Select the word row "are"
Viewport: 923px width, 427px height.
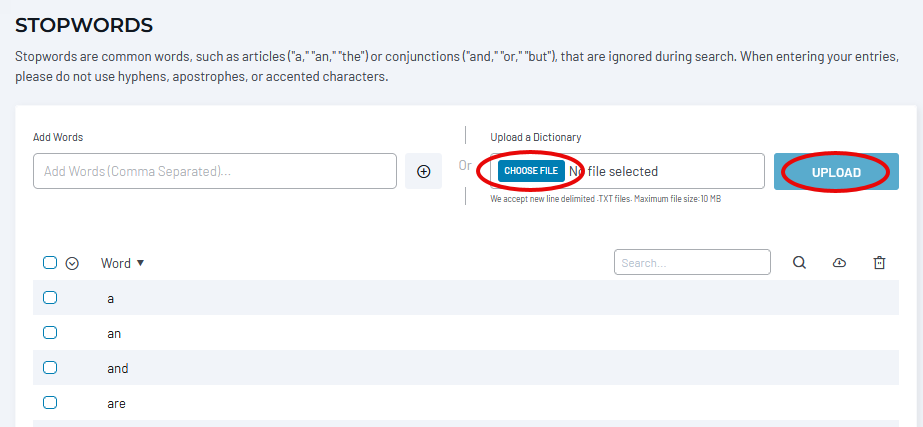[466, 403]
